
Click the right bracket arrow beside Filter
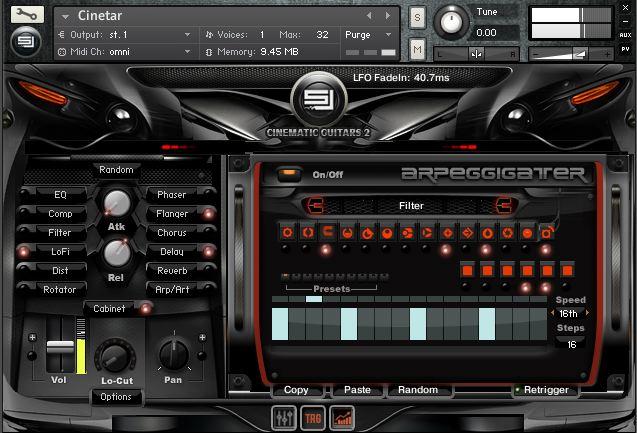point(504,205)
